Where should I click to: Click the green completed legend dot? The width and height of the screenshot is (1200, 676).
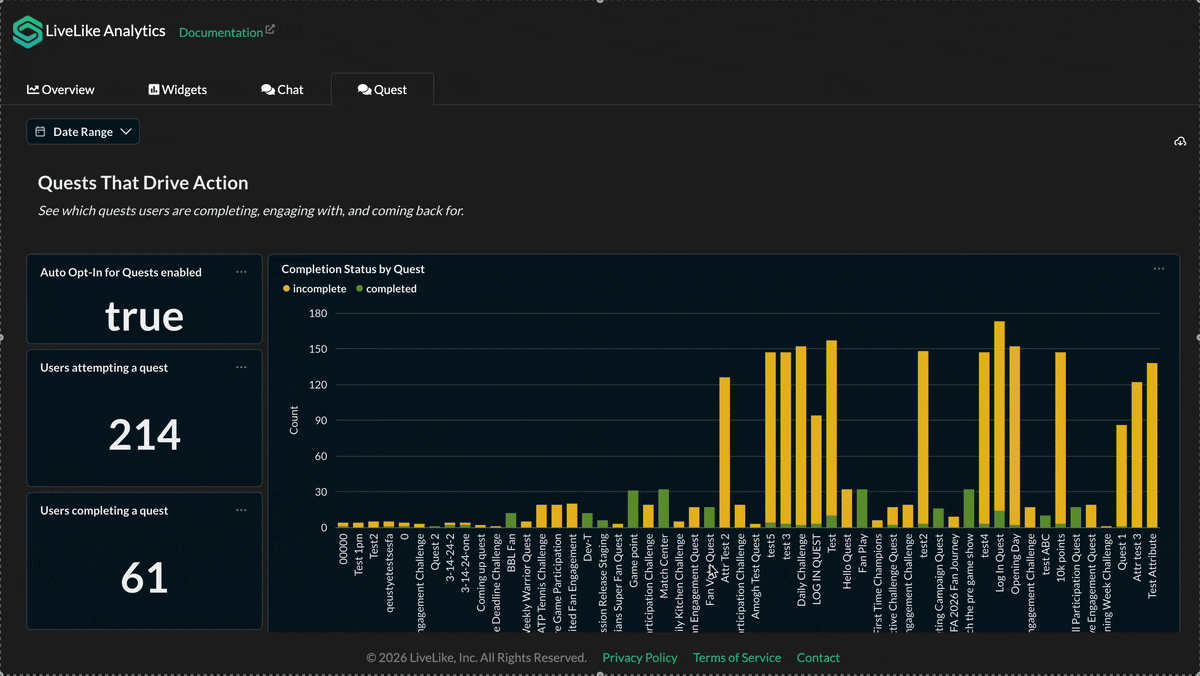tap(360, 289)
